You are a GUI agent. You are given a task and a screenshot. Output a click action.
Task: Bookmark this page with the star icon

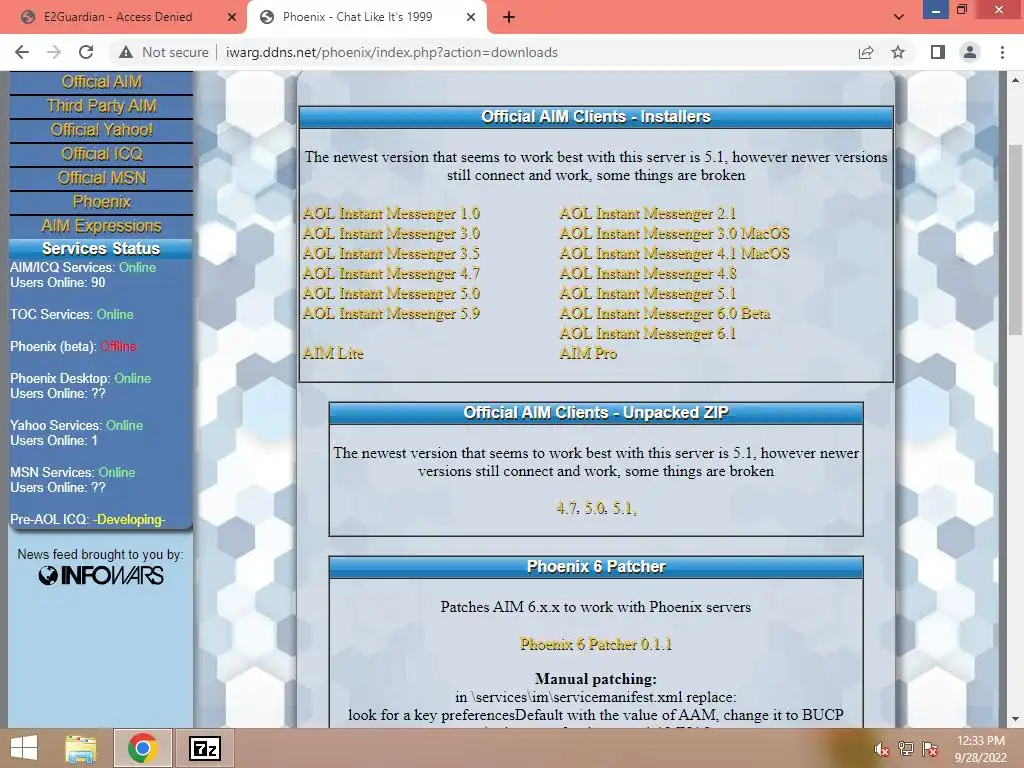coord(898,52)
